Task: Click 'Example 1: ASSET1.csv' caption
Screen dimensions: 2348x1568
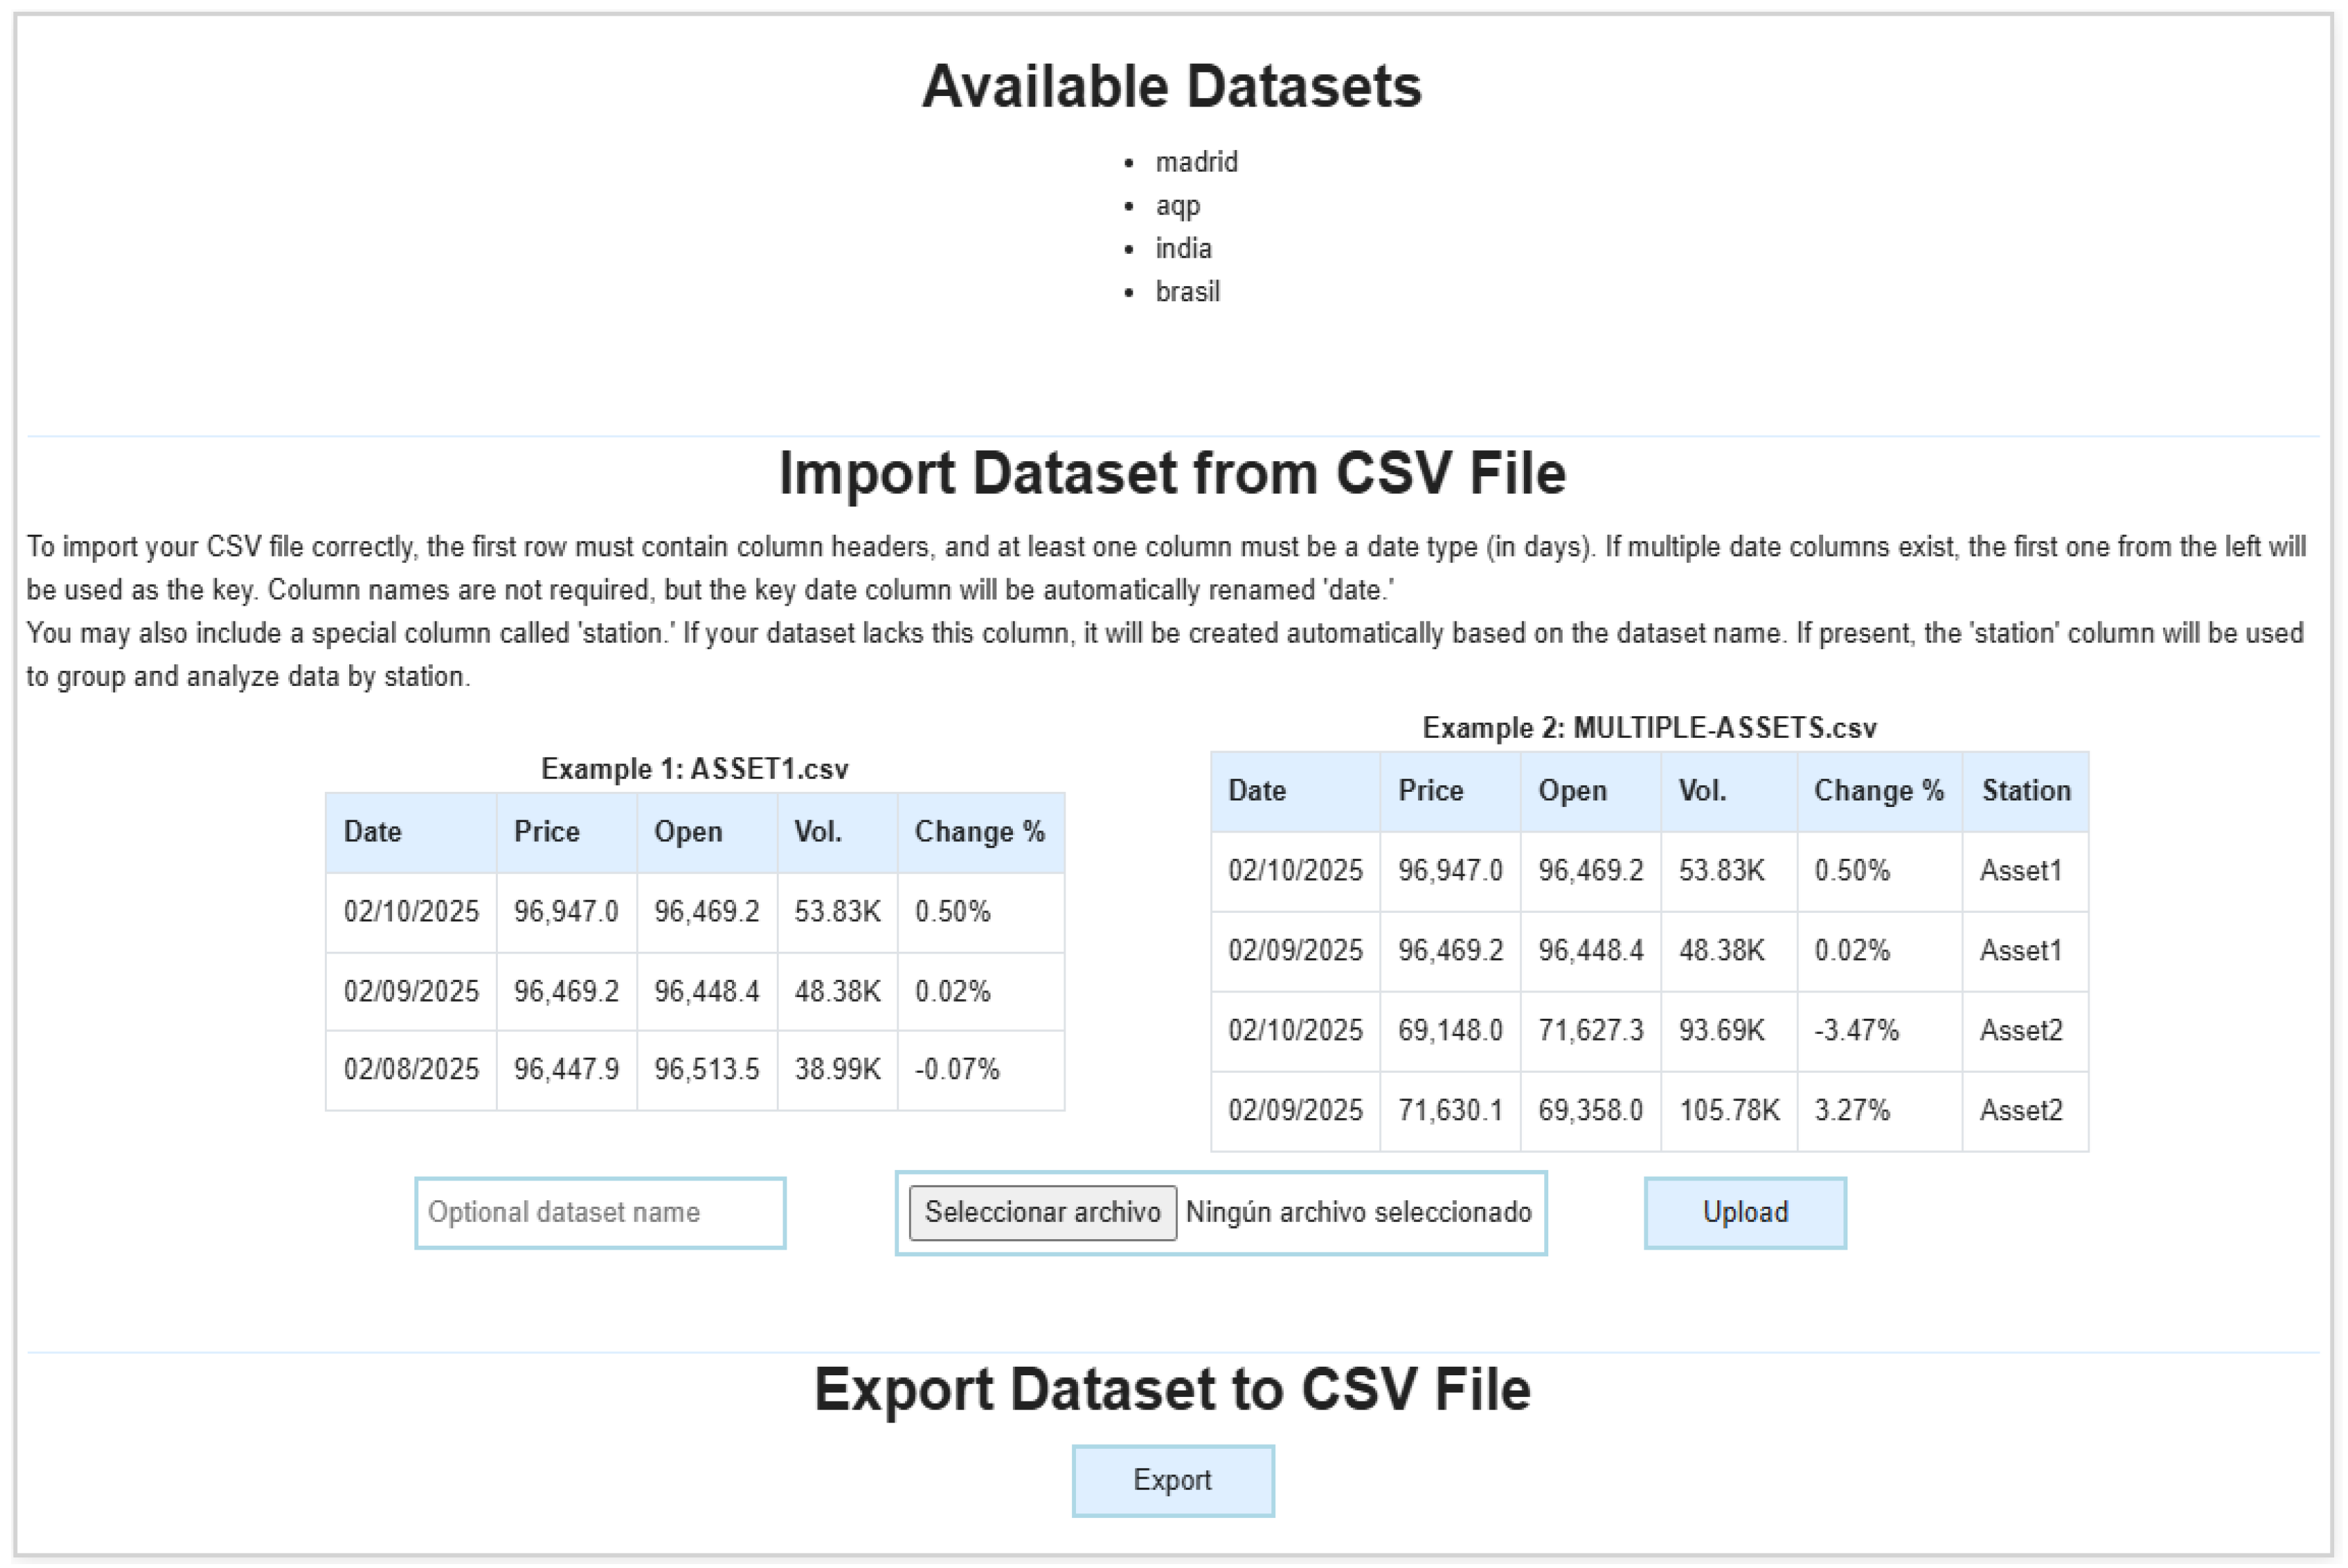Action: click(694, 769)
